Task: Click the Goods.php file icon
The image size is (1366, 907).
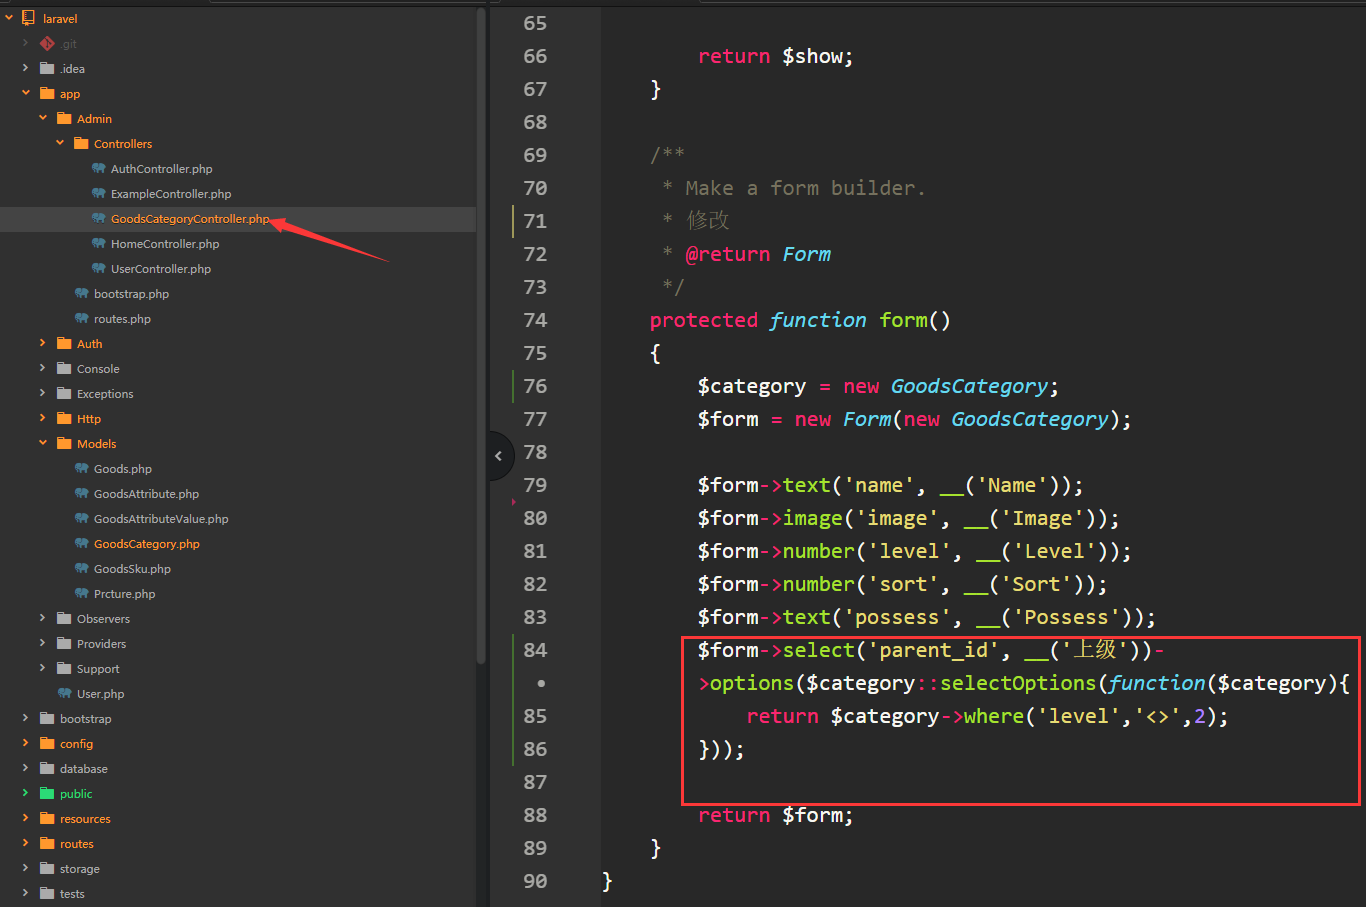Action: [81, 468]
